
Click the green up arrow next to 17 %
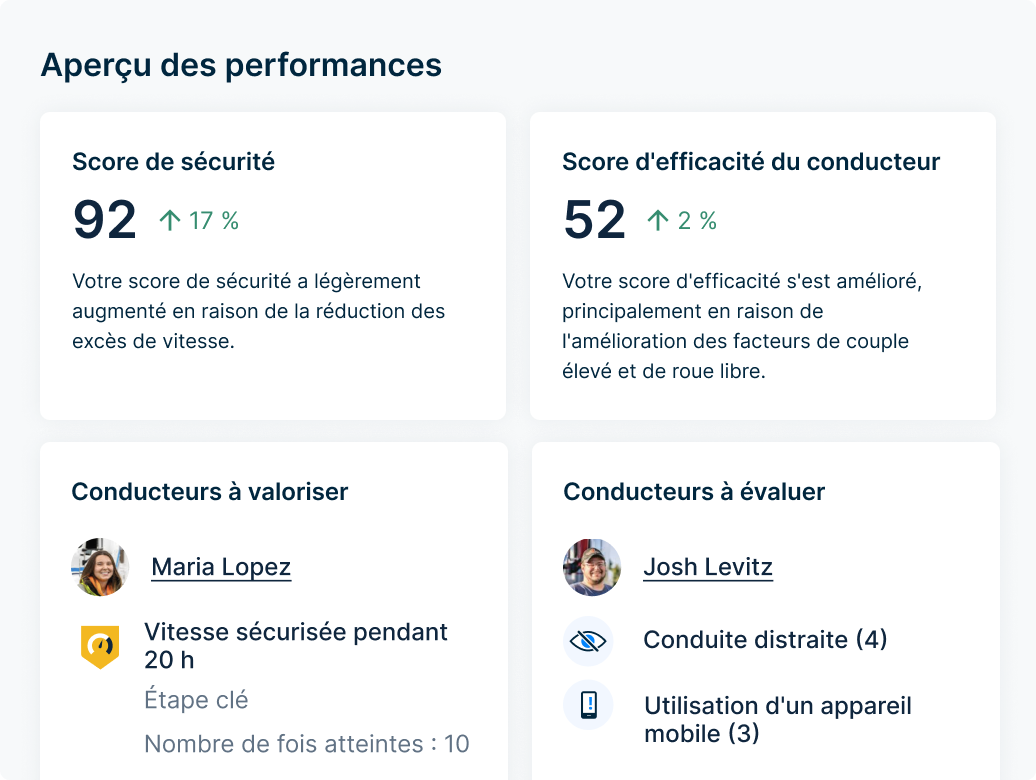click(x=170, y=218)
